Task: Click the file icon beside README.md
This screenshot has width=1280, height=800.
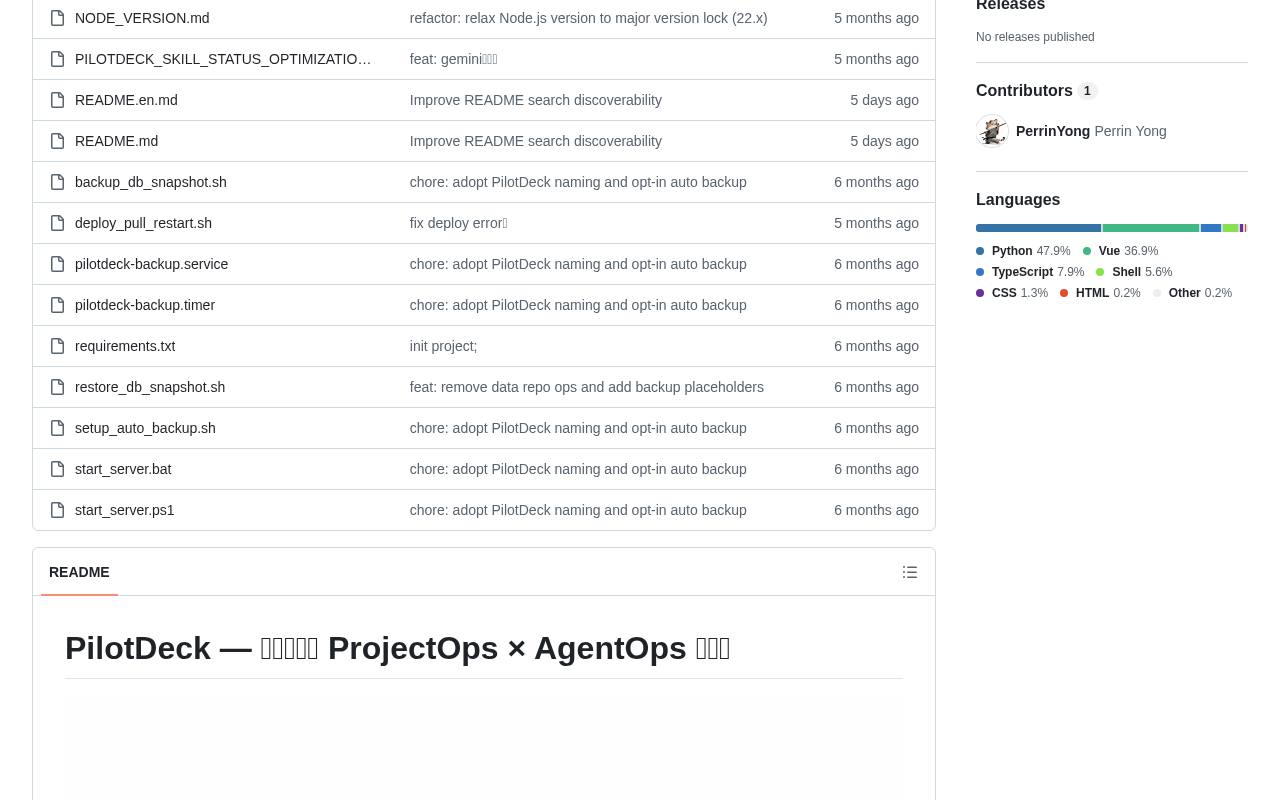Action: click(x=57, y=141)
